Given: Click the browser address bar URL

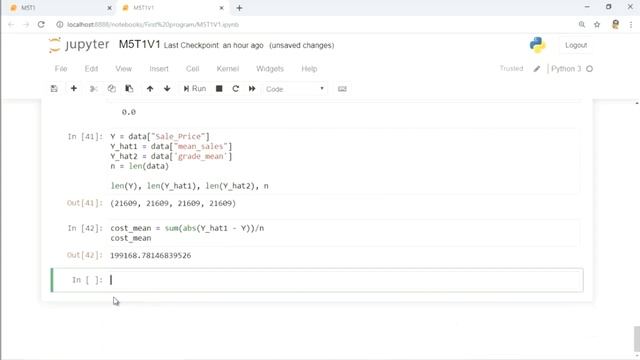Looking at the screenshot, I should (153, 24).
